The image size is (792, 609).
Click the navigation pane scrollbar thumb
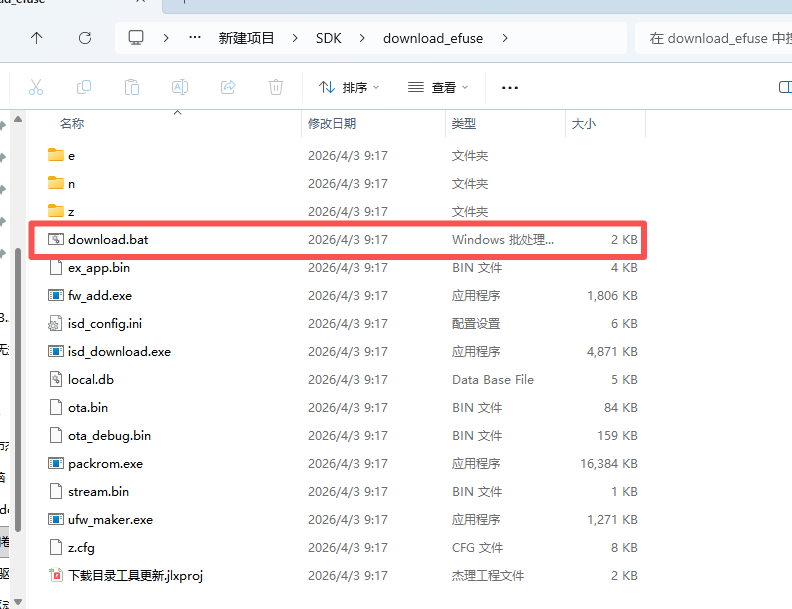pyautogui.click(x=18, y=389)
